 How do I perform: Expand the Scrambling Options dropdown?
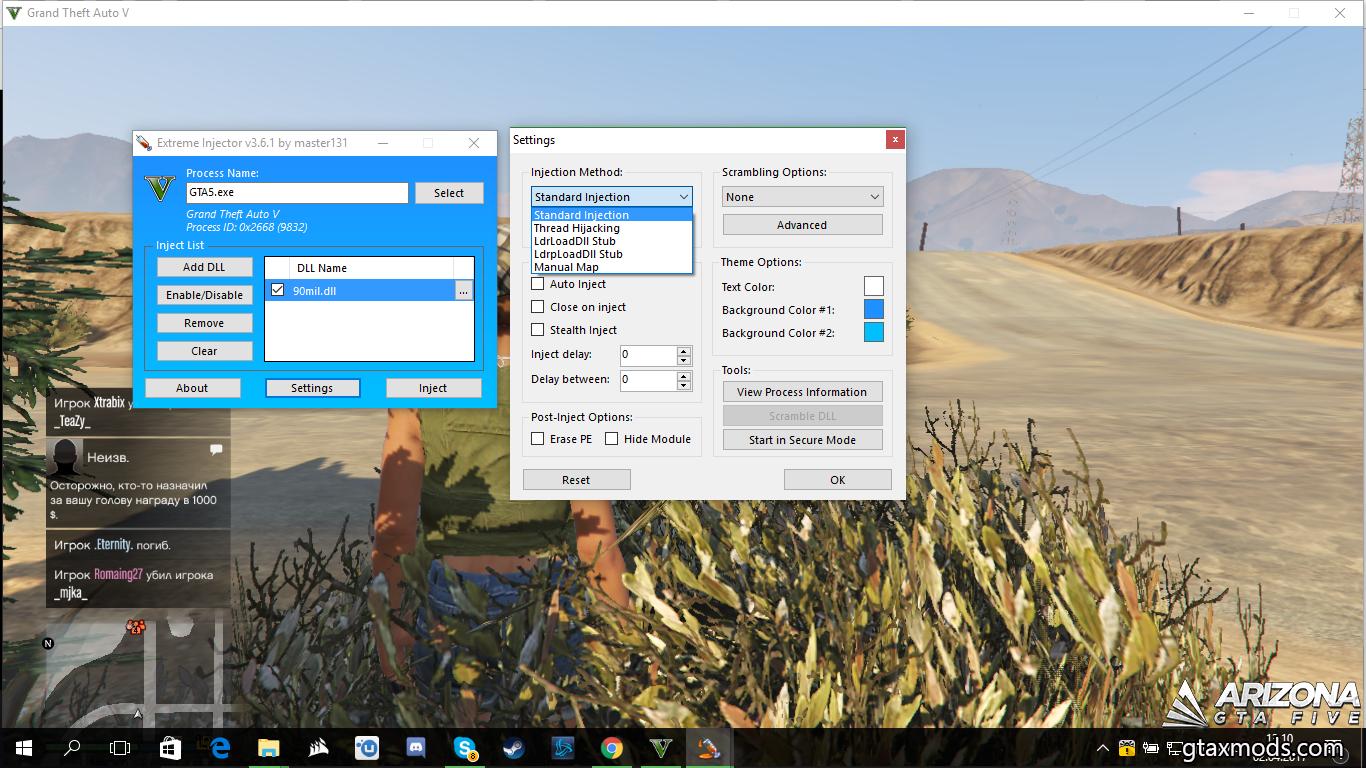point(802,197)
